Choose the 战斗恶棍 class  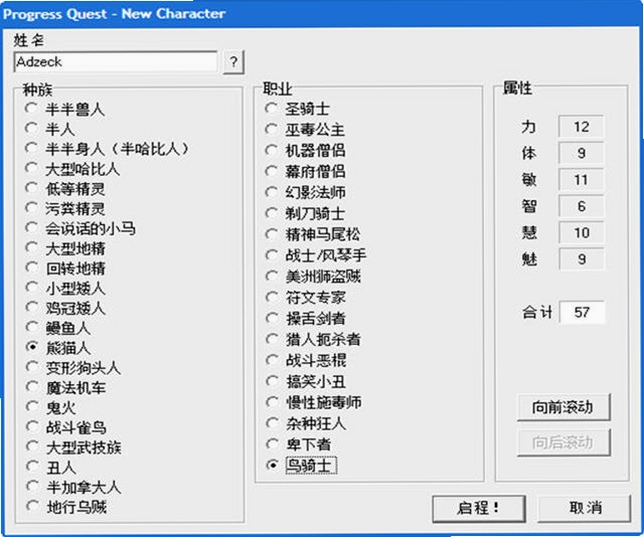[304, 360]
